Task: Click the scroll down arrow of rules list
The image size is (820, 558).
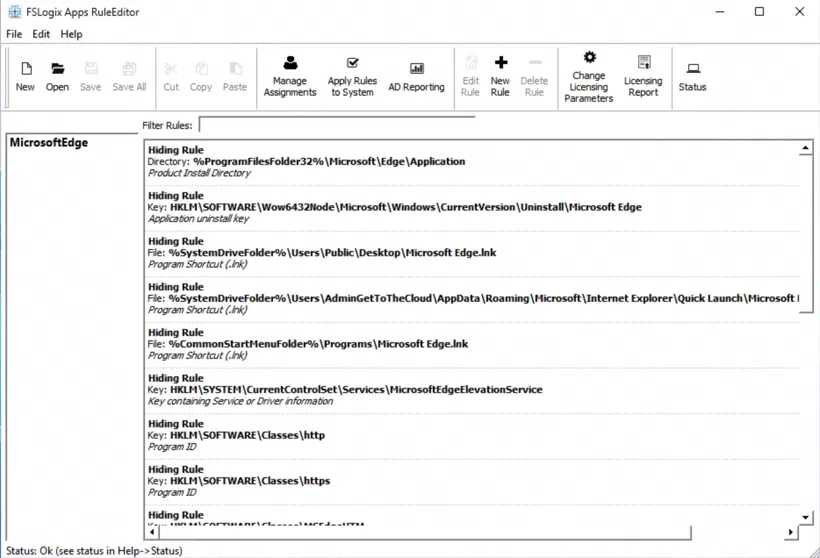Action: click(805, 517)
